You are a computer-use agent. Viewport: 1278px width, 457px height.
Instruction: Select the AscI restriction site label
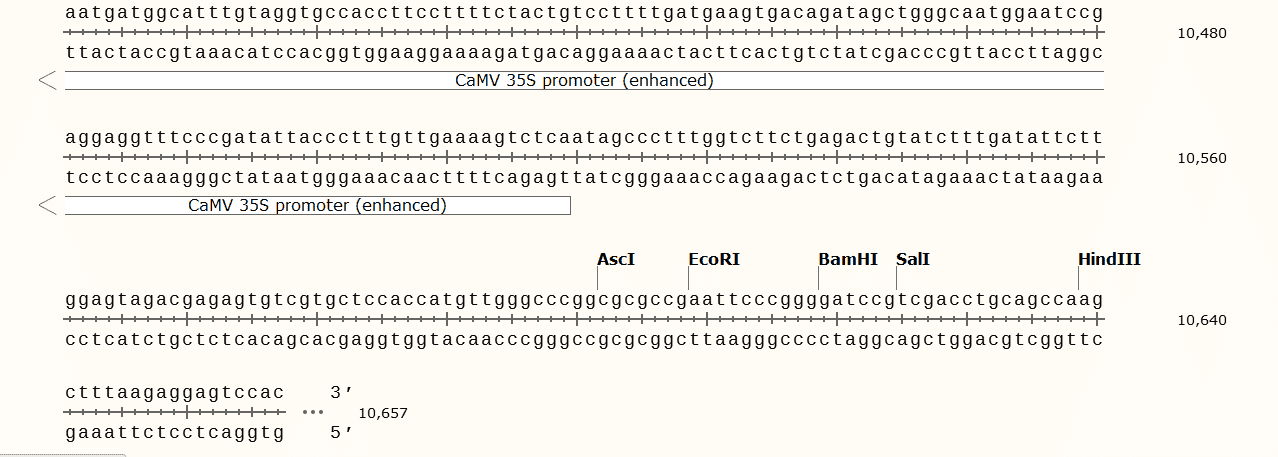[x=616, y=260]
